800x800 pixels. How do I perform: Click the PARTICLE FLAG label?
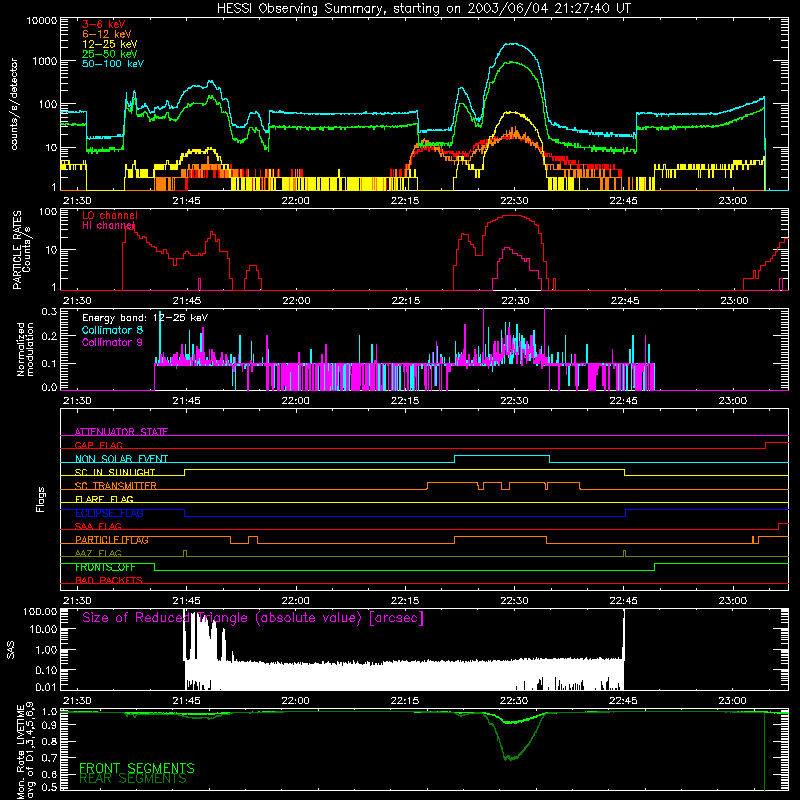tap(112, 540)
